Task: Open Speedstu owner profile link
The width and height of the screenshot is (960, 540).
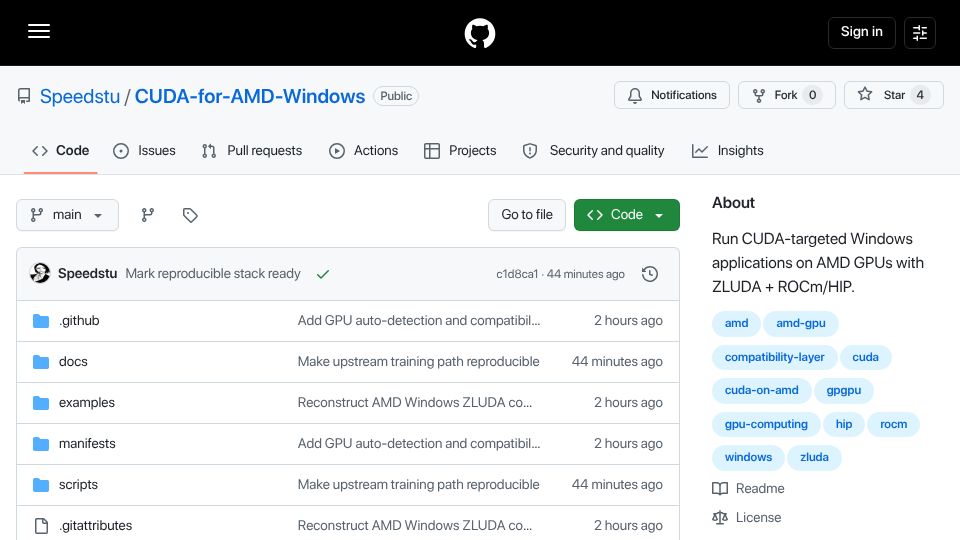Action: 80,96
